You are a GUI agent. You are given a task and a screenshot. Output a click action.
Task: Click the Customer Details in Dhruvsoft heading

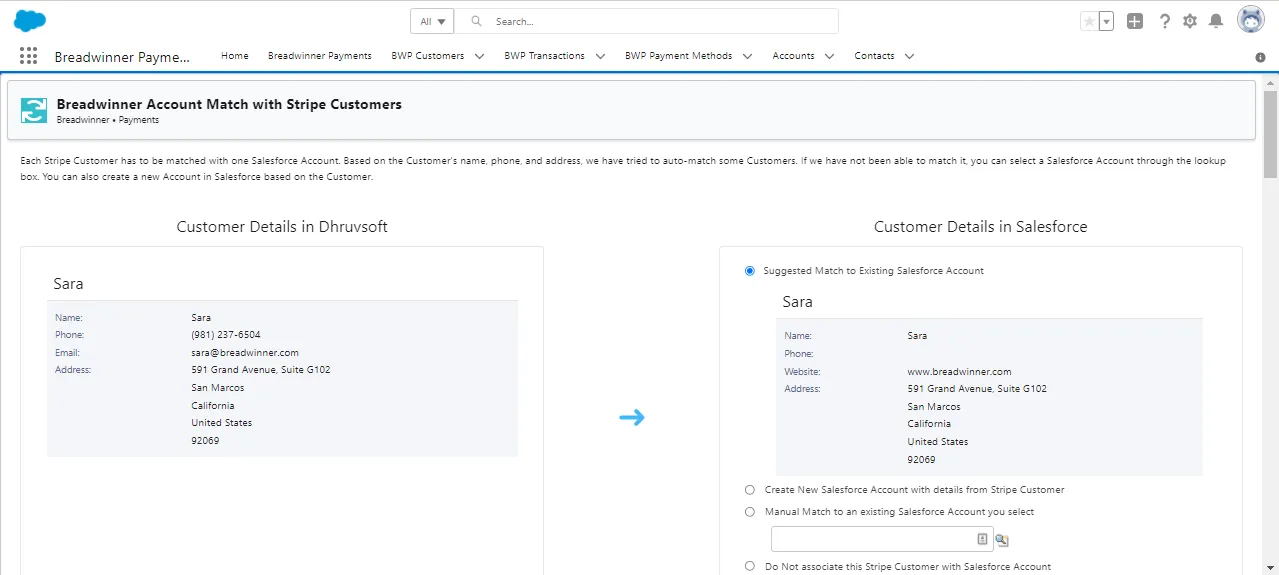click(x=282, y=227)
